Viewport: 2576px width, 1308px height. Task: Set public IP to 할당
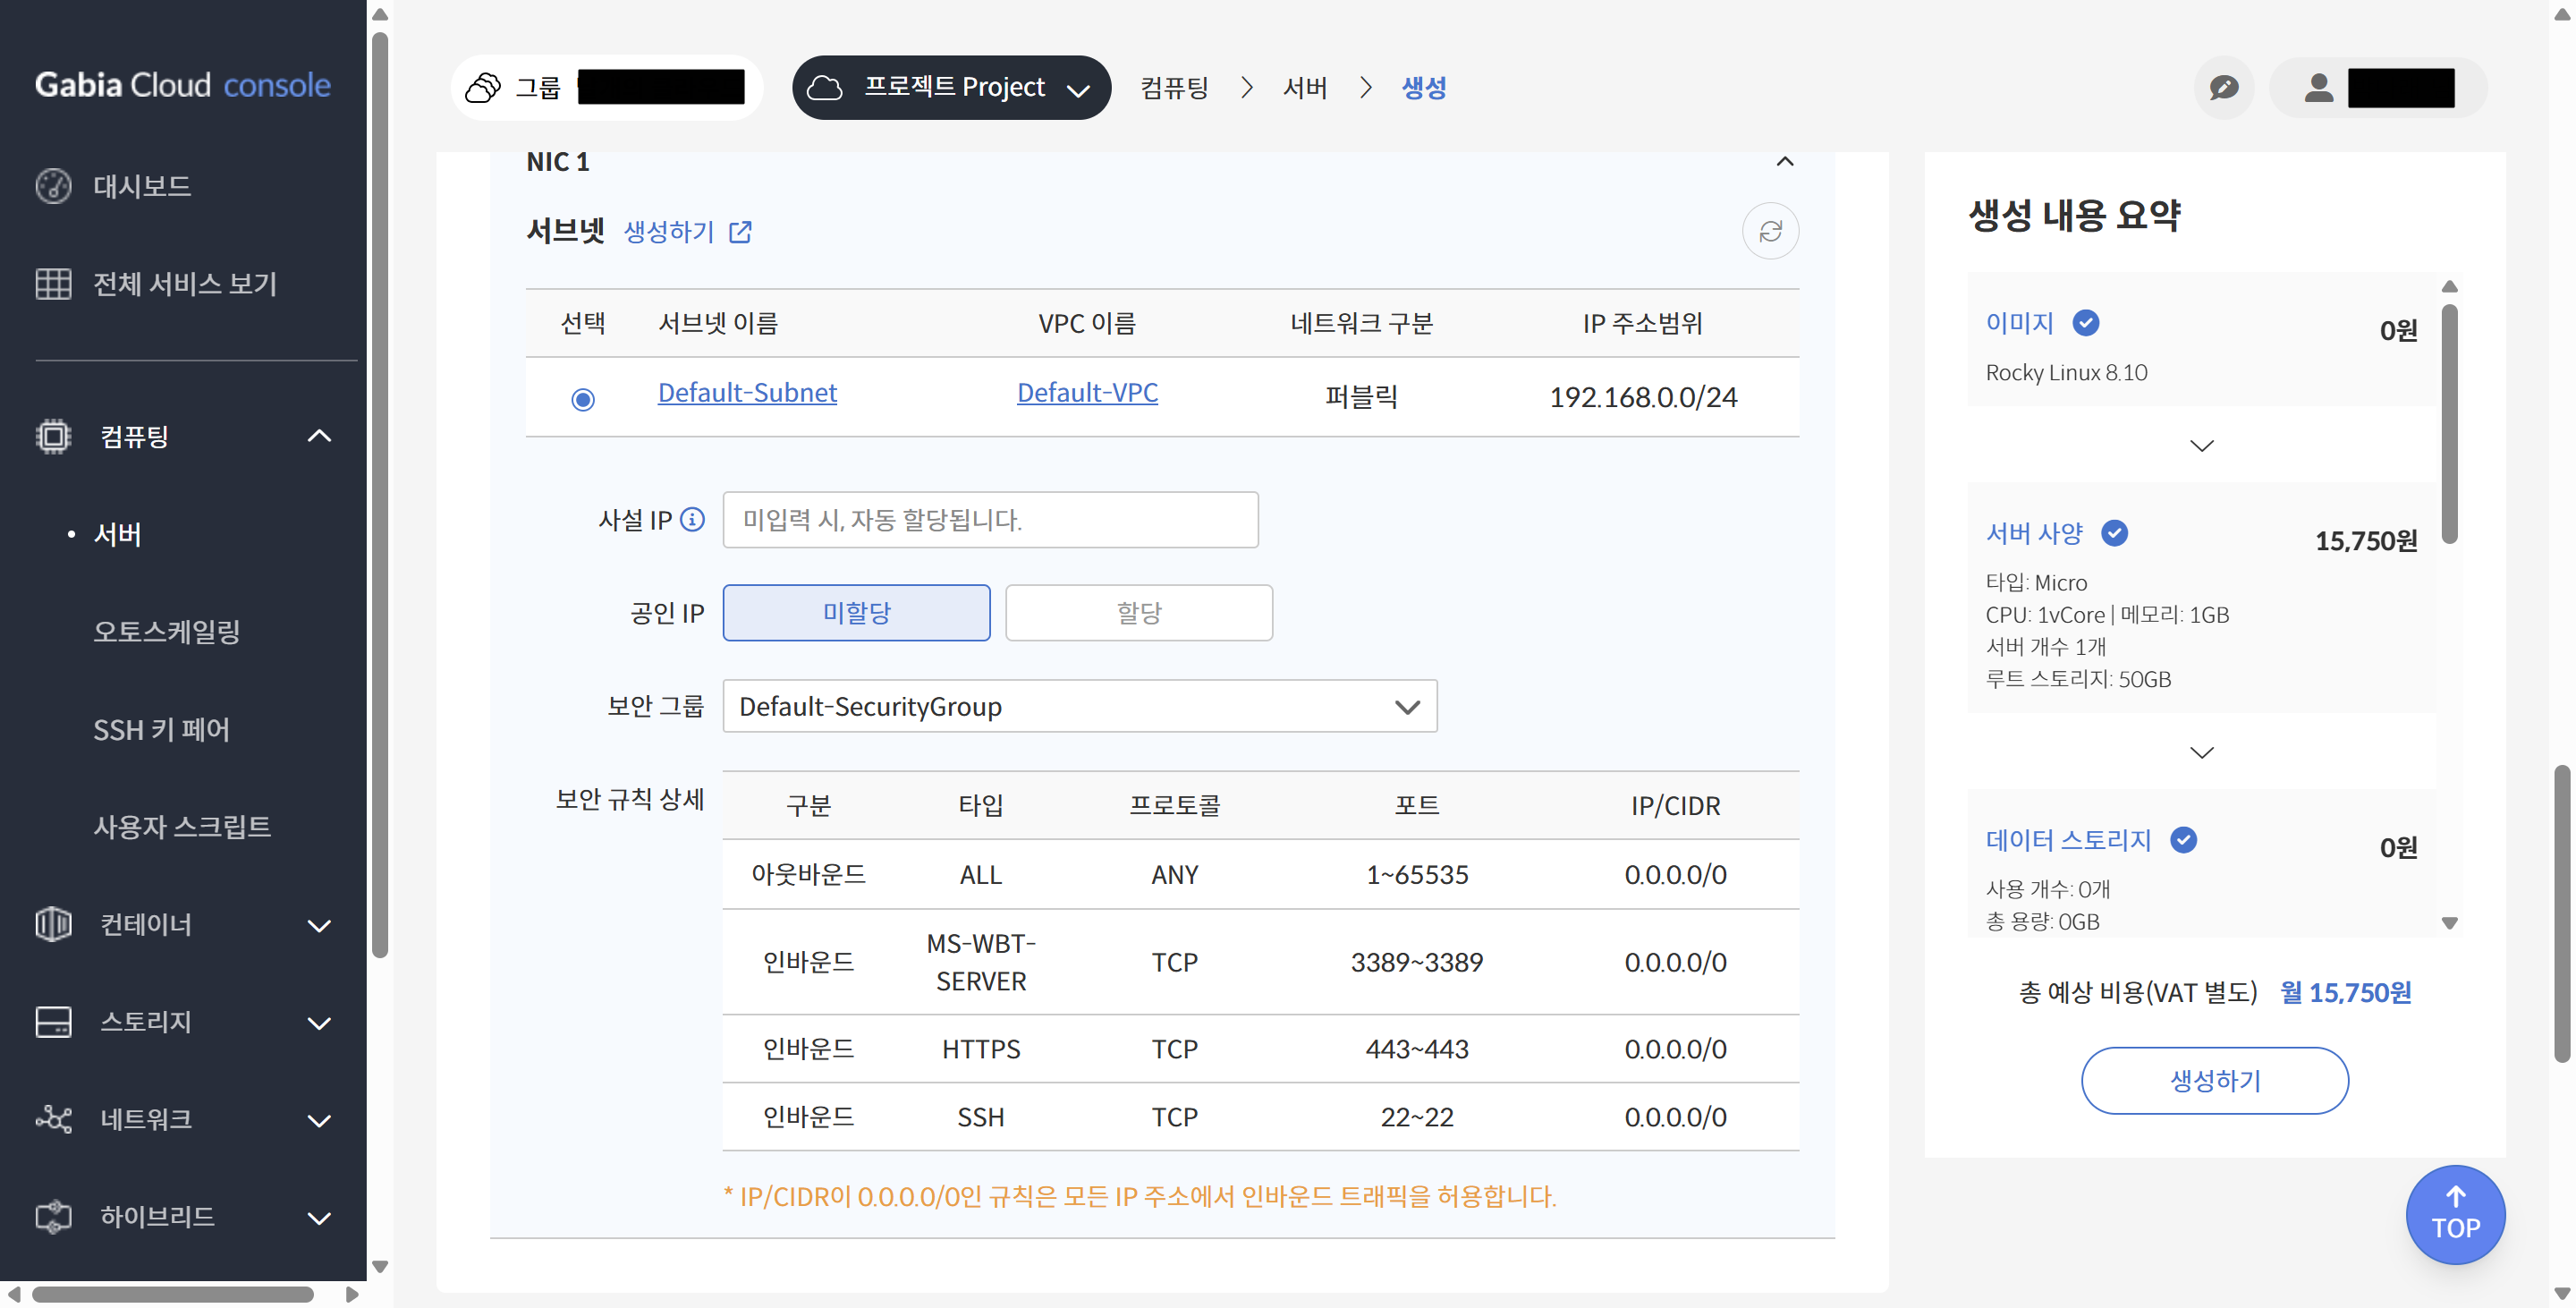1138,612
